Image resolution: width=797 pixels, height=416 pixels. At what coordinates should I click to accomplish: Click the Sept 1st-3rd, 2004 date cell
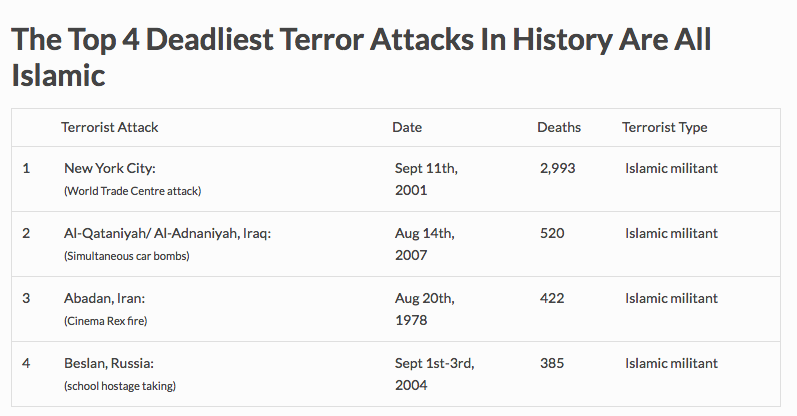point(434,373)
